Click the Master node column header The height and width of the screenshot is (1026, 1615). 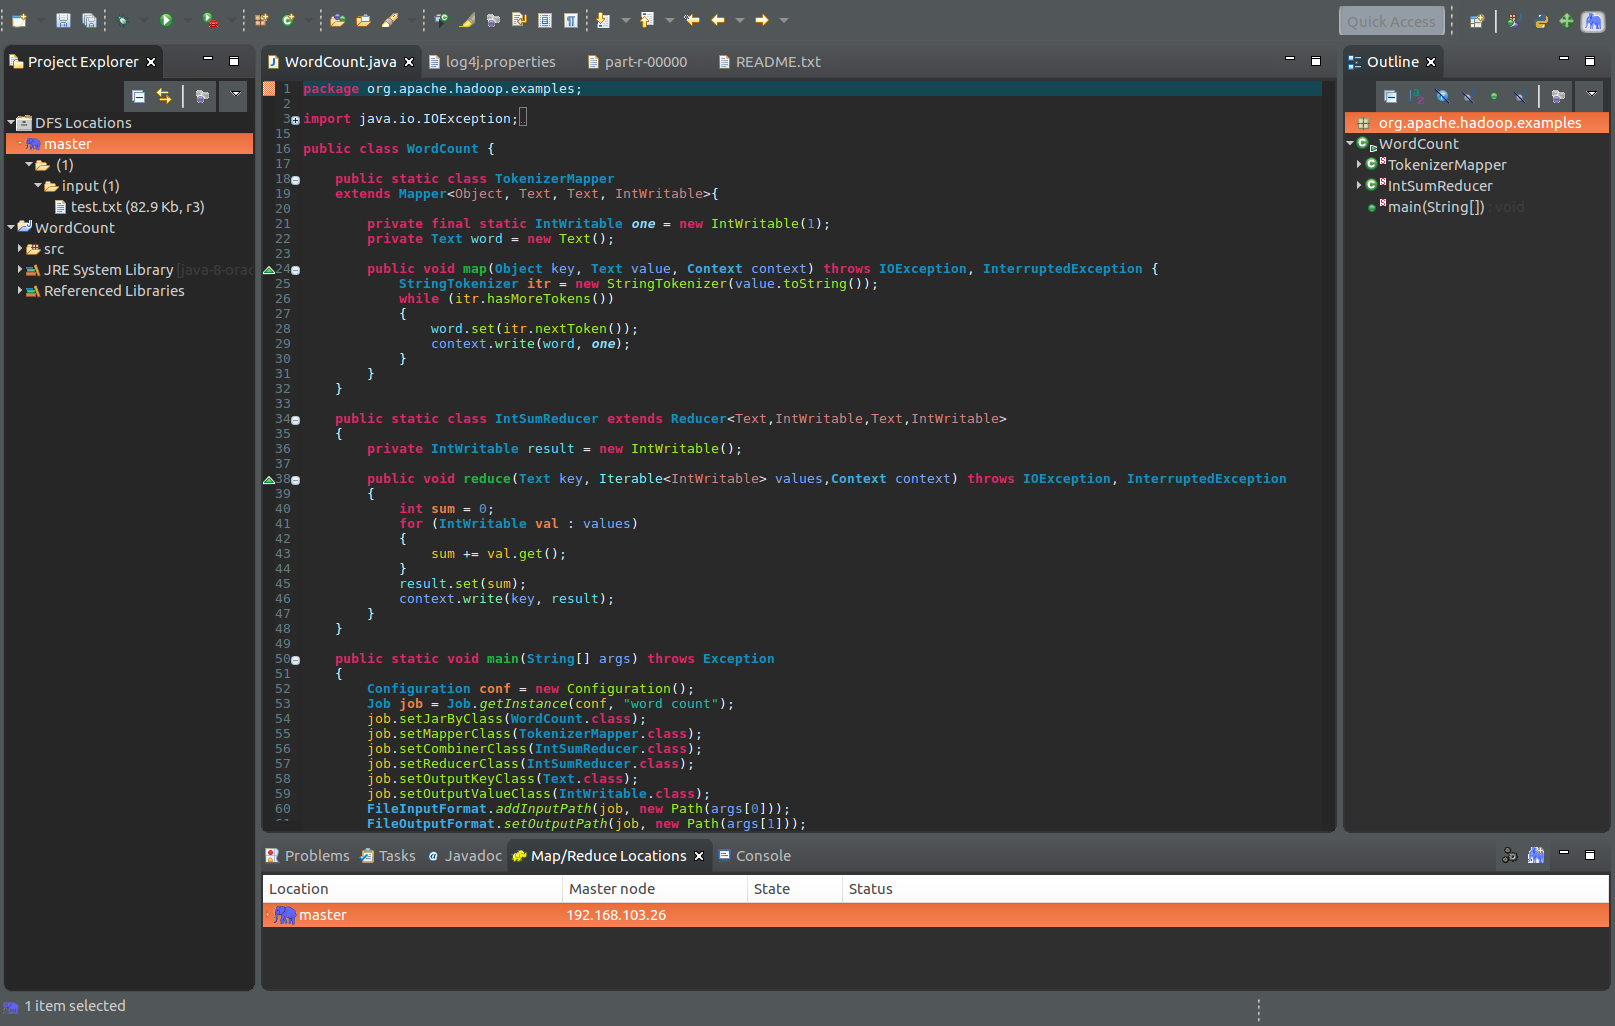655,889
